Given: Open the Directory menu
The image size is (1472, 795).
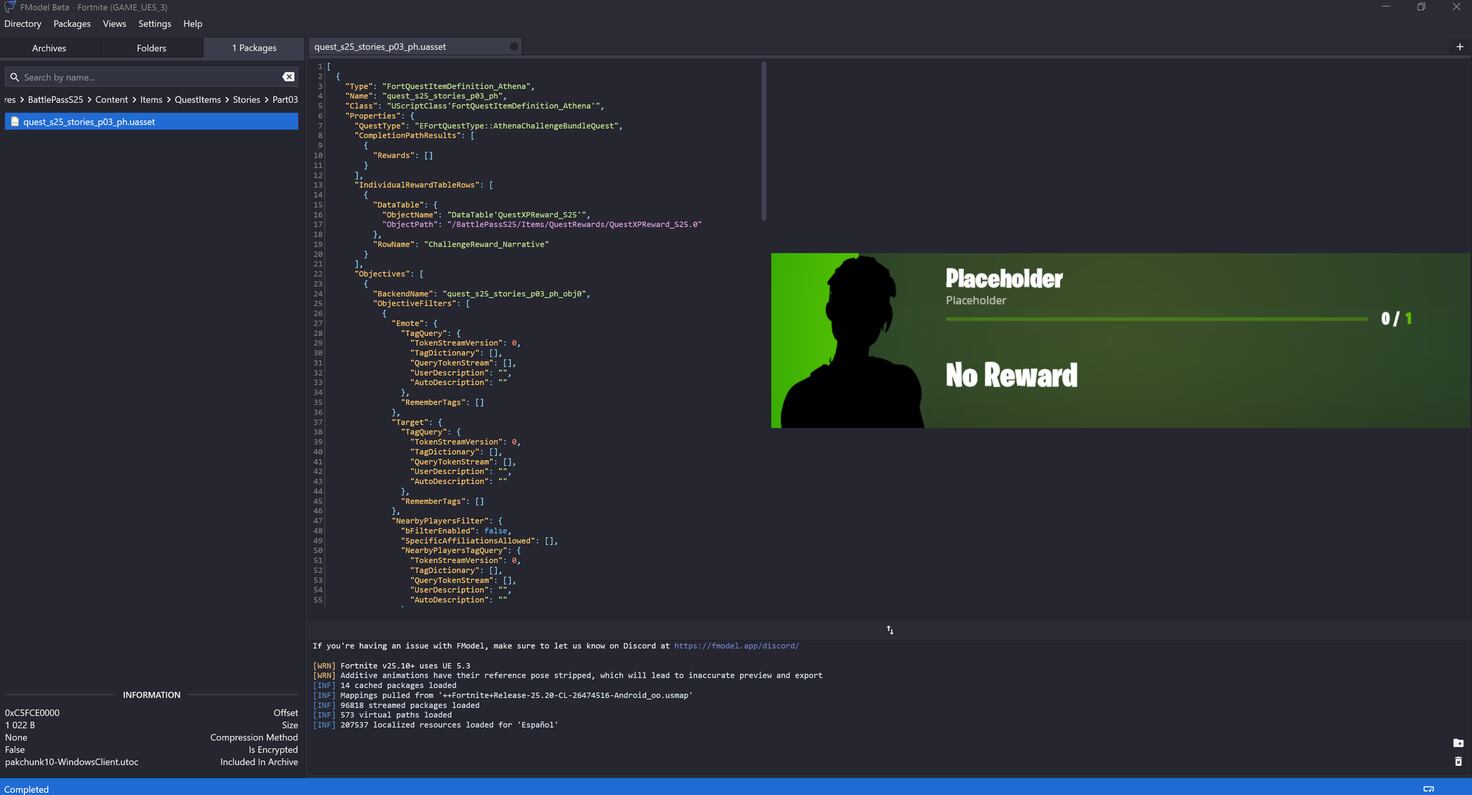Looking at the screenshot, I should (x=23, y=24).
